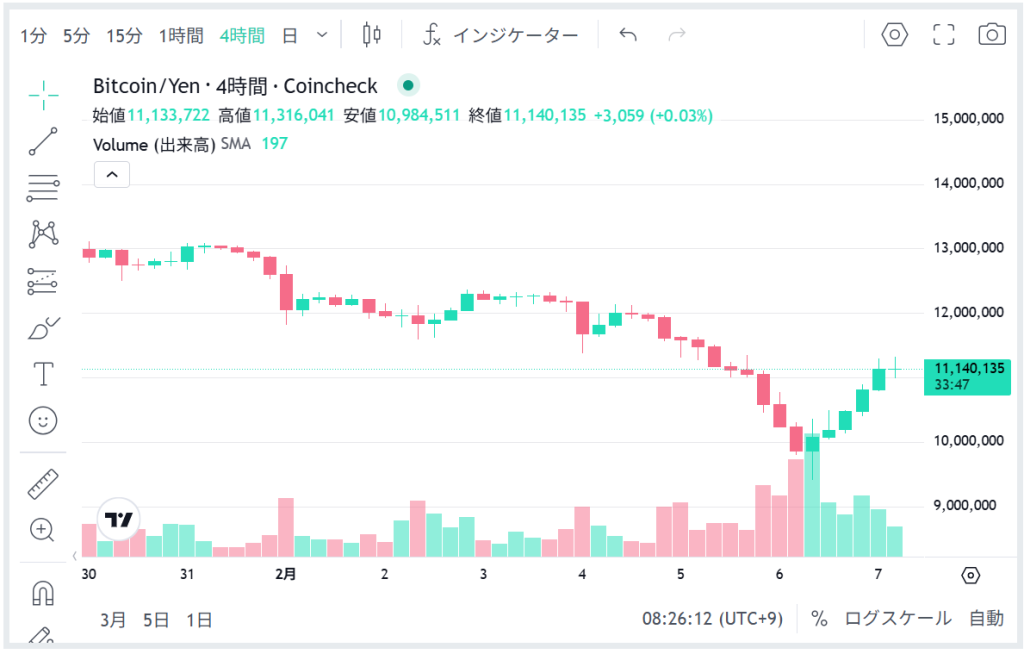Toggle the magnet snap mode

[44, 594]
